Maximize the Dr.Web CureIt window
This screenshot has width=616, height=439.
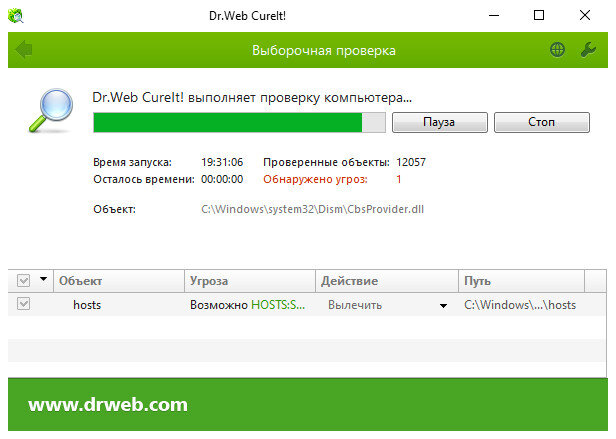click(x=539, y=16)
